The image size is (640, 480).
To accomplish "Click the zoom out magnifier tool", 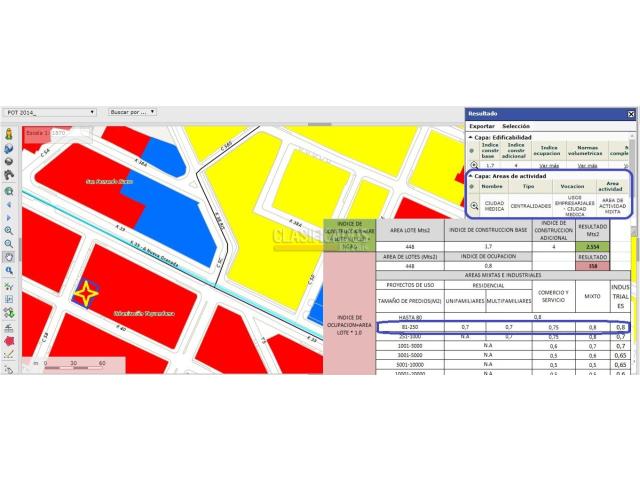I will point(8,243).
